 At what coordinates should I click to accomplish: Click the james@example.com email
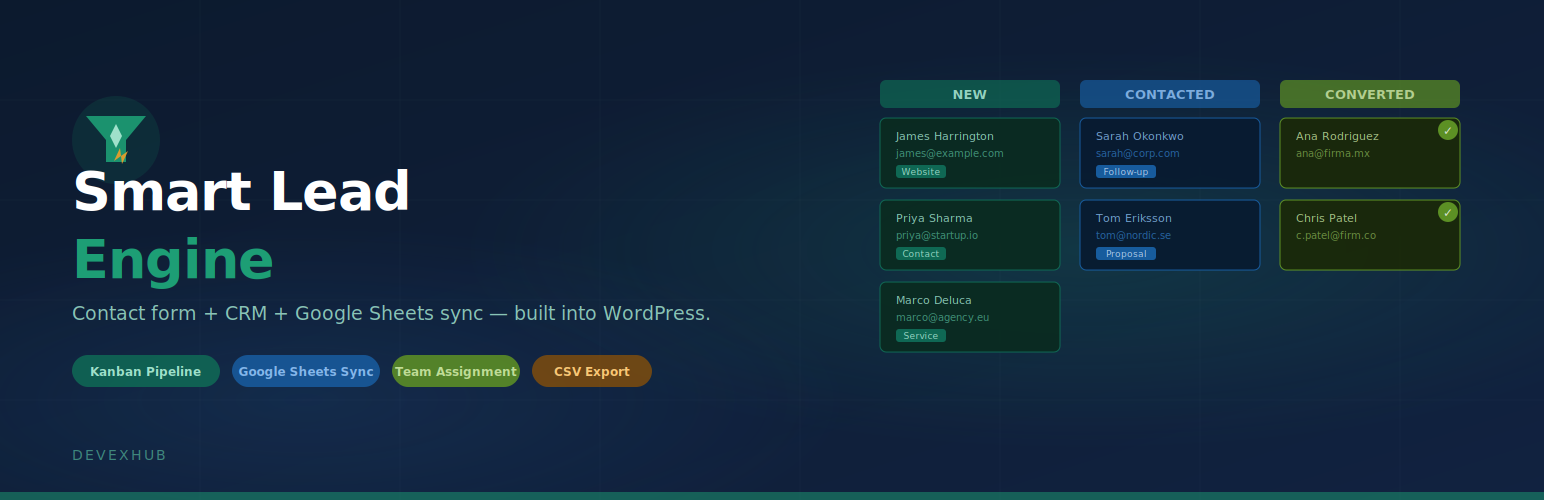[950, 153]
